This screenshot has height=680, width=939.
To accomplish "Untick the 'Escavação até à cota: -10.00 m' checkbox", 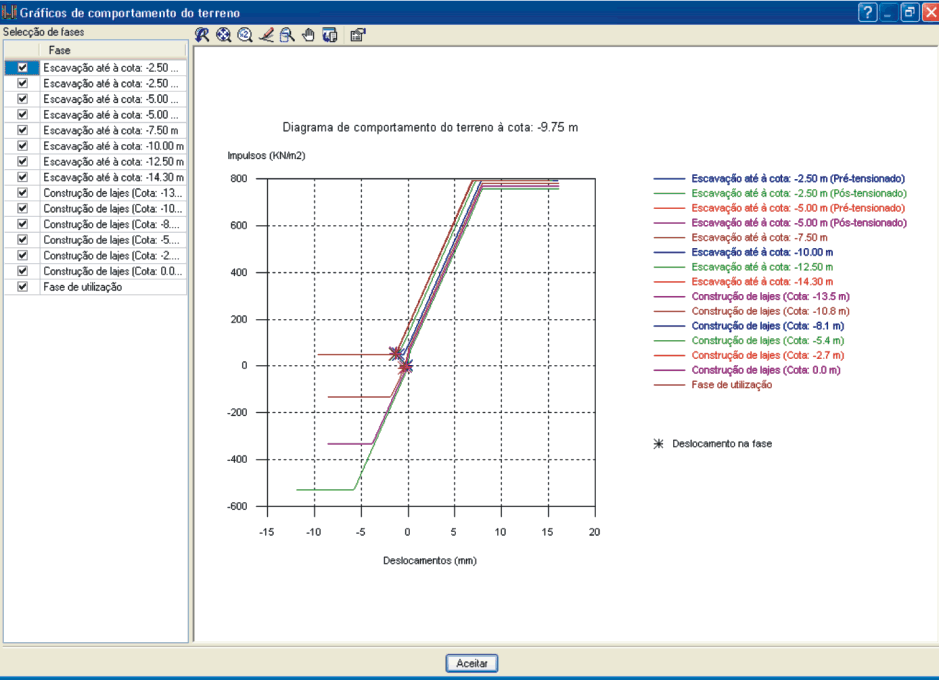I will tap(23, 146).
